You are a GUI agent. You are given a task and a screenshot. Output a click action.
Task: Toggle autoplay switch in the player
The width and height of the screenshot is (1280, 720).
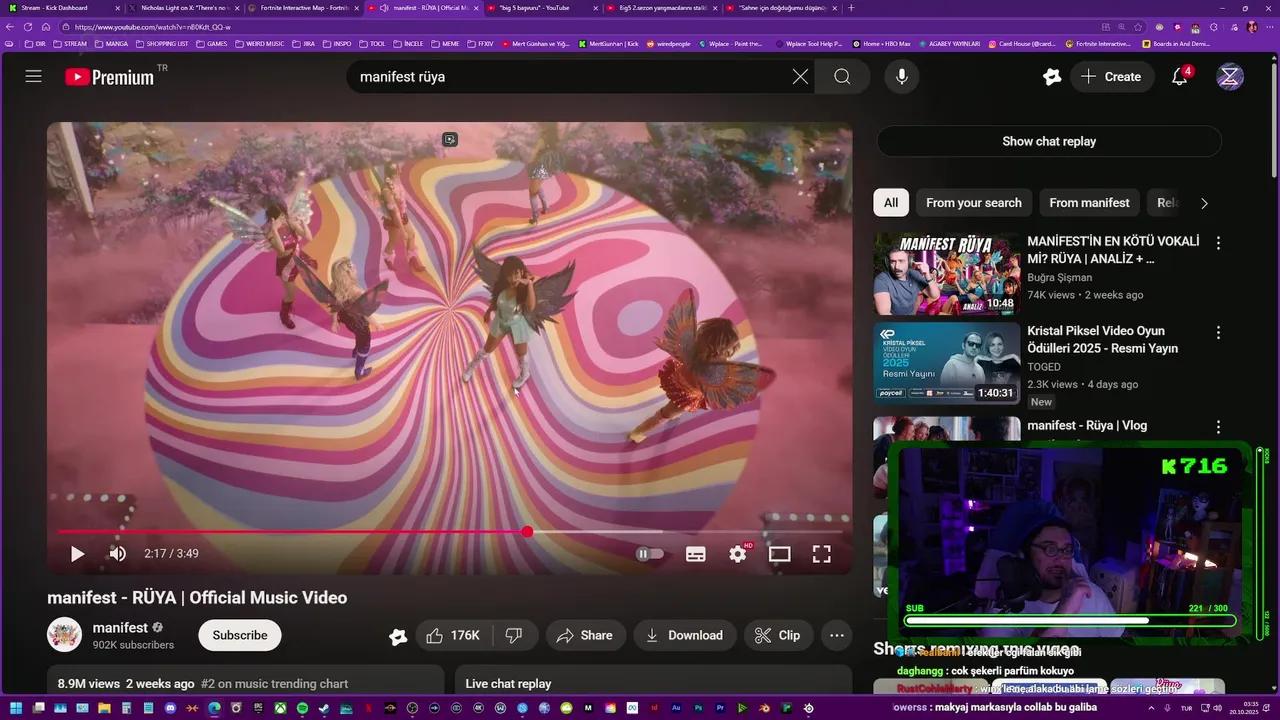(649, 553)
